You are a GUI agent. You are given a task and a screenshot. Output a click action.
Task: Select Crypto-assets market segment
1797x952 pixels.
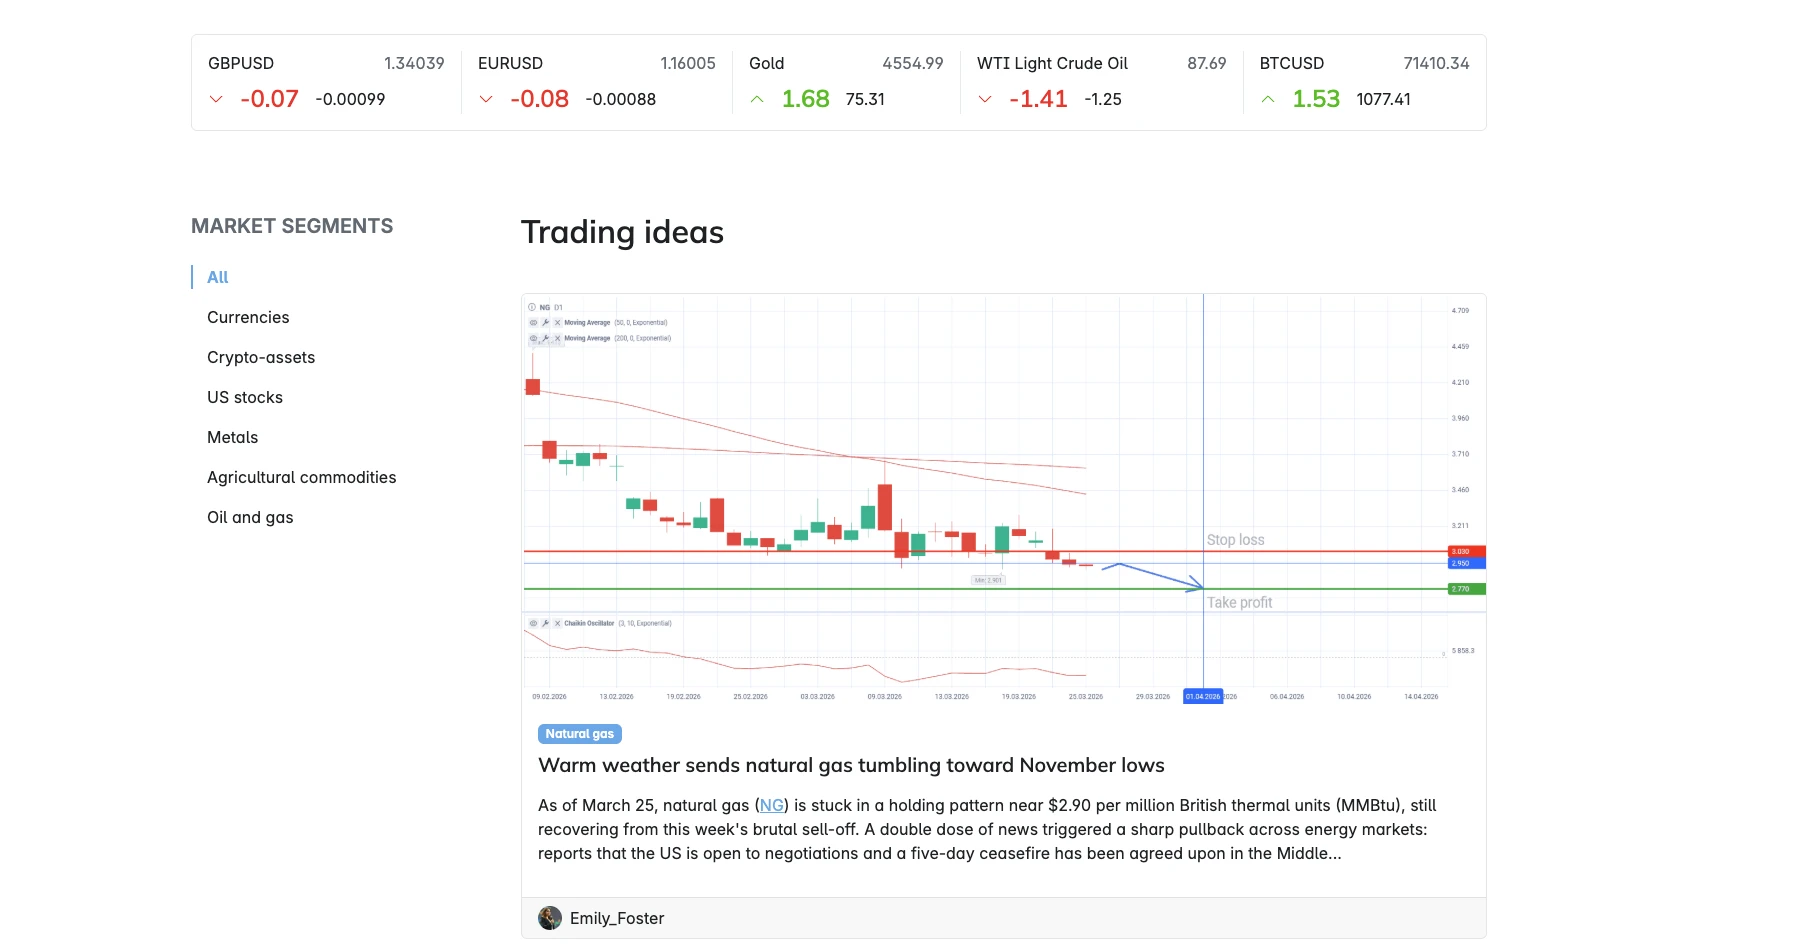click(261, 357)
